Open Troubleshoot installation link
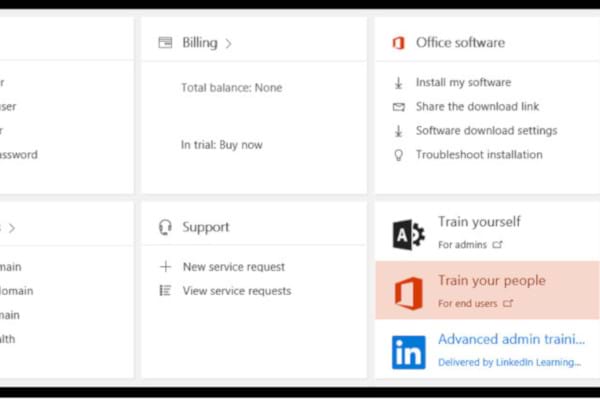Screen dimensions: 600x400 point(479,155)
